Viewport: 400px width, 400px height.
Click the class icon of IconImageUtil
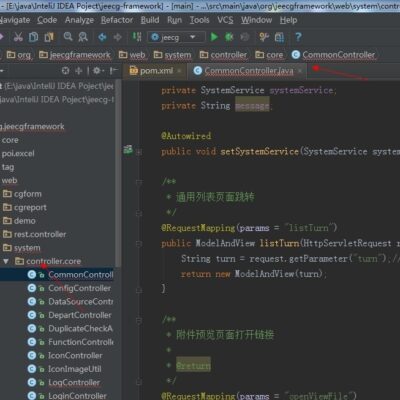[32, 369]
